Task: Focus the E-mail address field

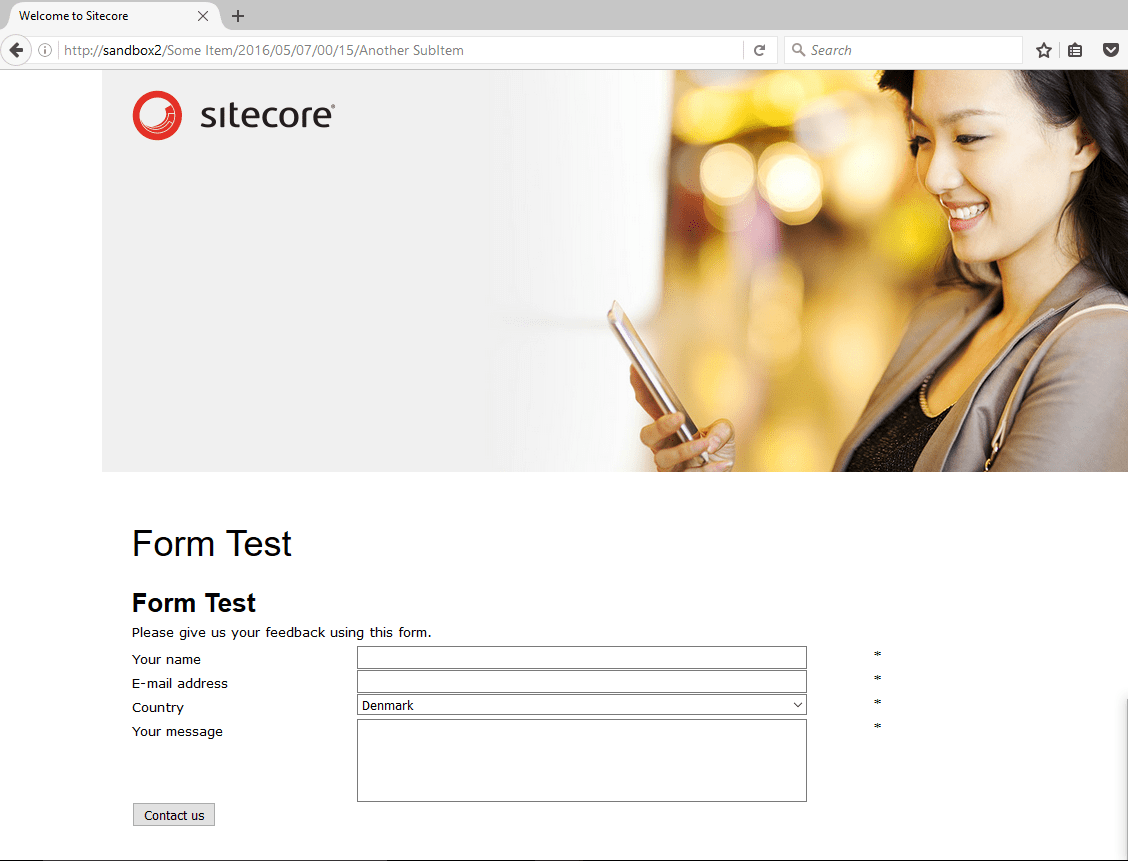Action: pyautogui.click(x=581, y=681)
